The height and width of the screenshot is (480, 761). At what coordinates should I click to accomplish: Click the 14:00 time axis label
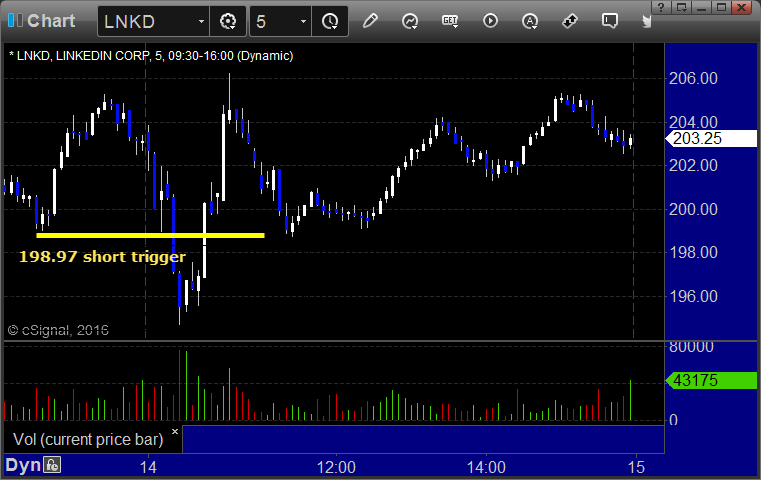486,467
